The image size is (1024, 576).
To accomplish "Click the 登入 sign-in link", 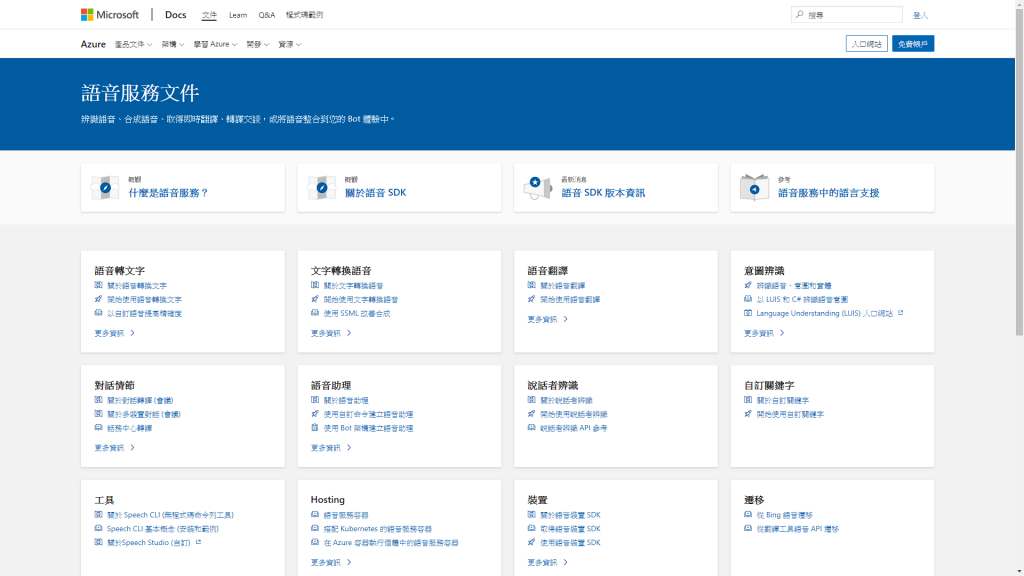I will pyautogui.click(x=920, y=15).
